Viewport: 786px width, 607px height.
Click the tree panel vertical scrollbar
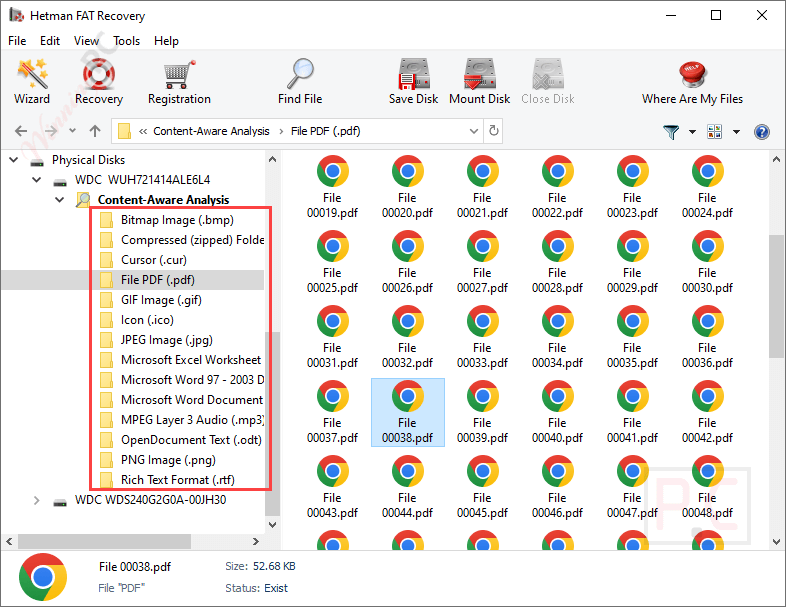pyautogui.click(x=272, y=424)
